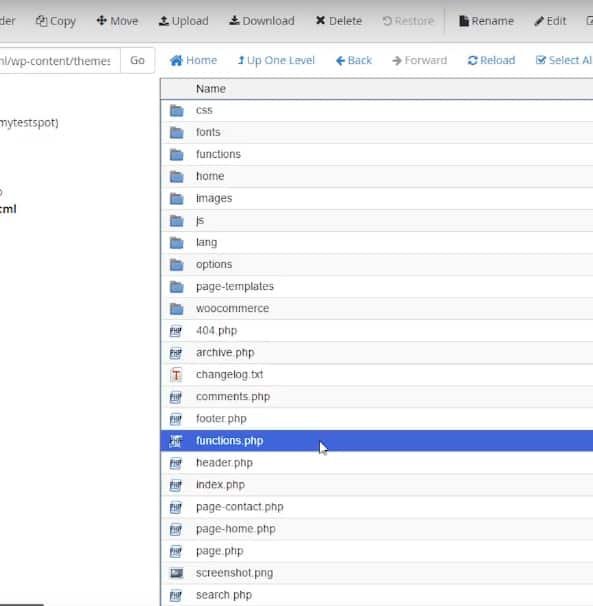Click the Move toolbar icon
The image size is (593, 606).
101,20
